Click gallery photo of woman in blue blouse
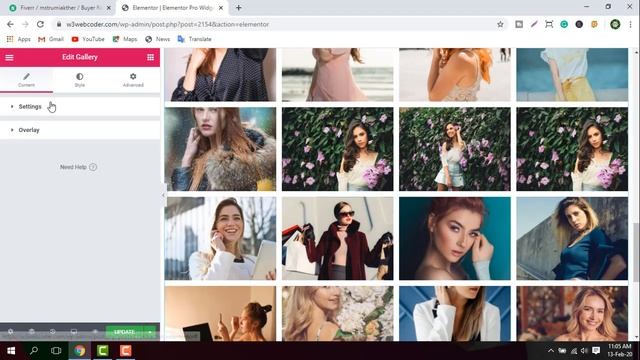This screenshot has width=640, height=360. coord(572,238)
